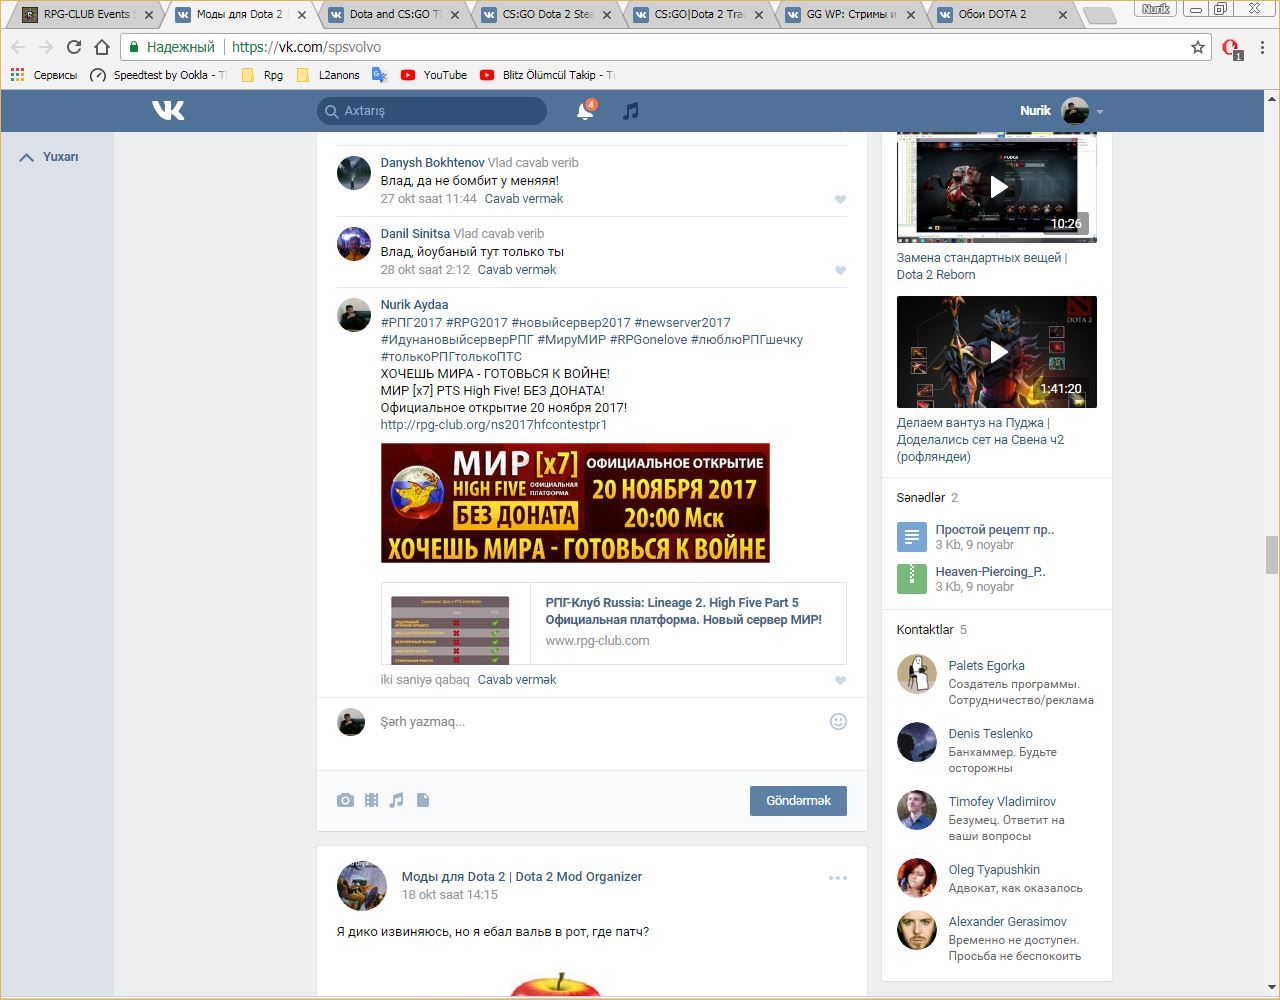Like Danil Sinitsa's comment
Screen dimensions: 1280x1000
840,270
